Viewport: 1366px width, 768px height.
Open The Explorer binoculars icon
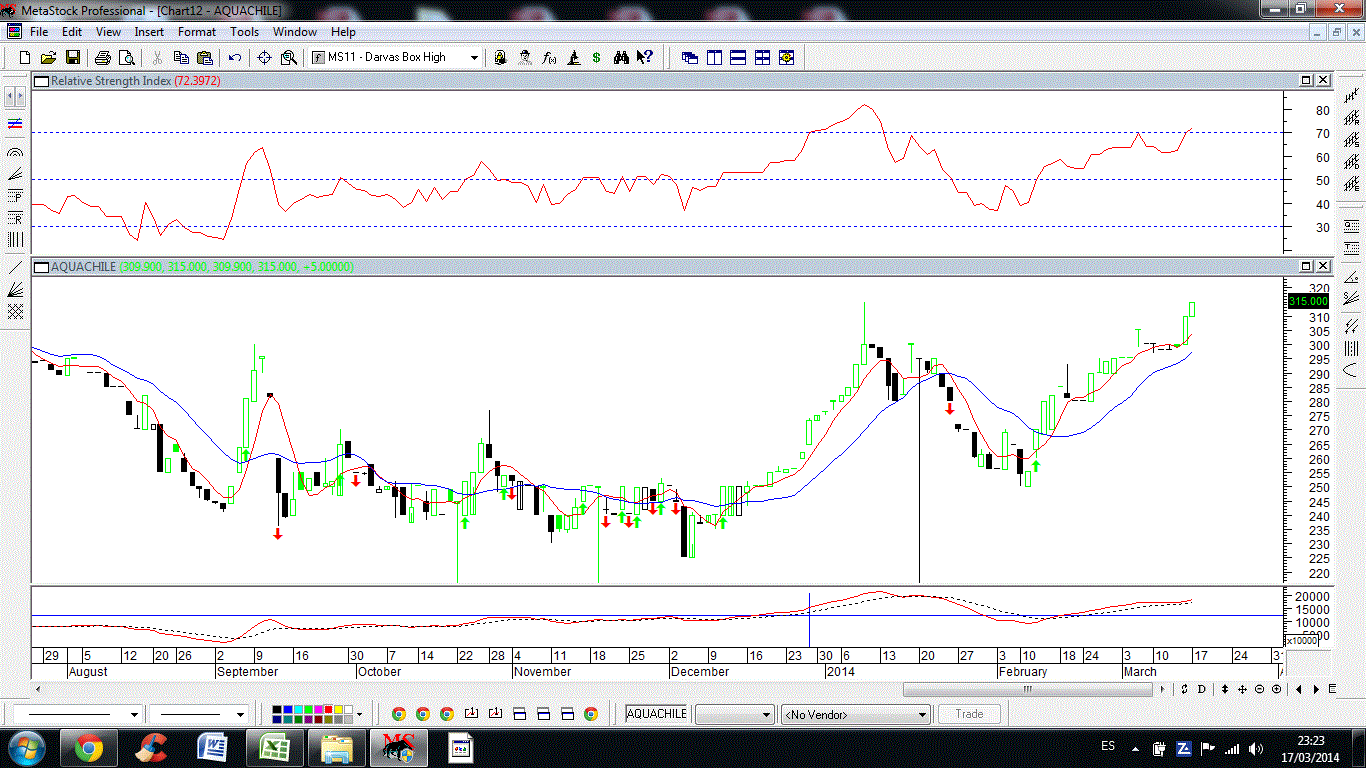pyautogui.click(x=621, y=57)
